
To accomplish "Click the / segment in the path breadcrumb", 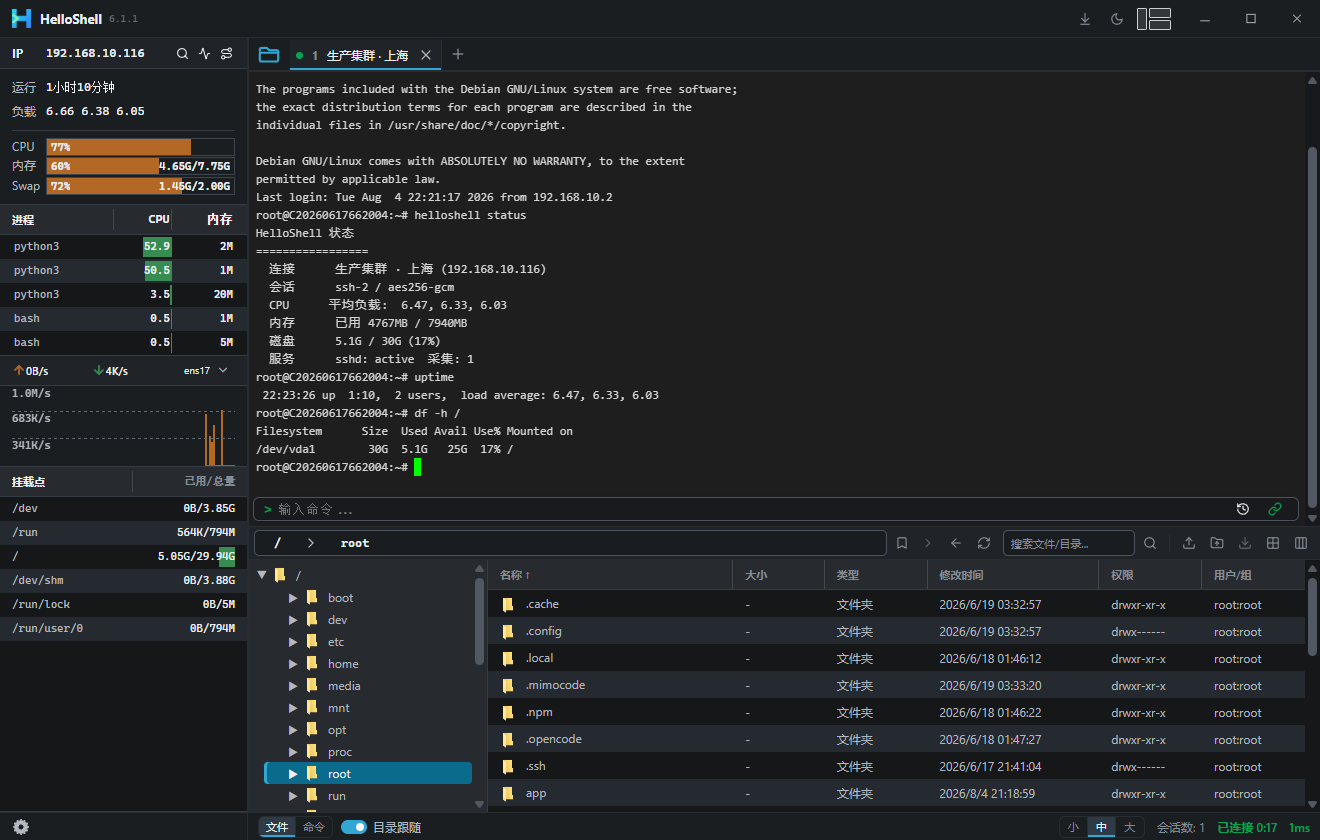I will [277, 543].
